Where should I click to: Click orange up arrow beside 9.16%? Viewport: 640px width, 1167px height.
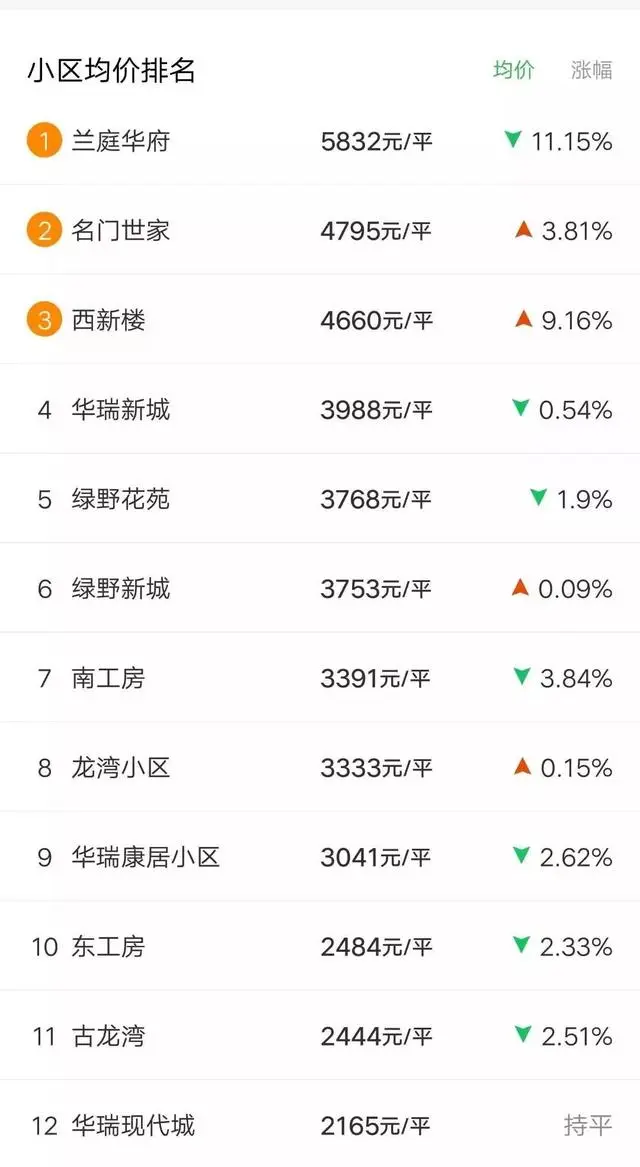524,319
